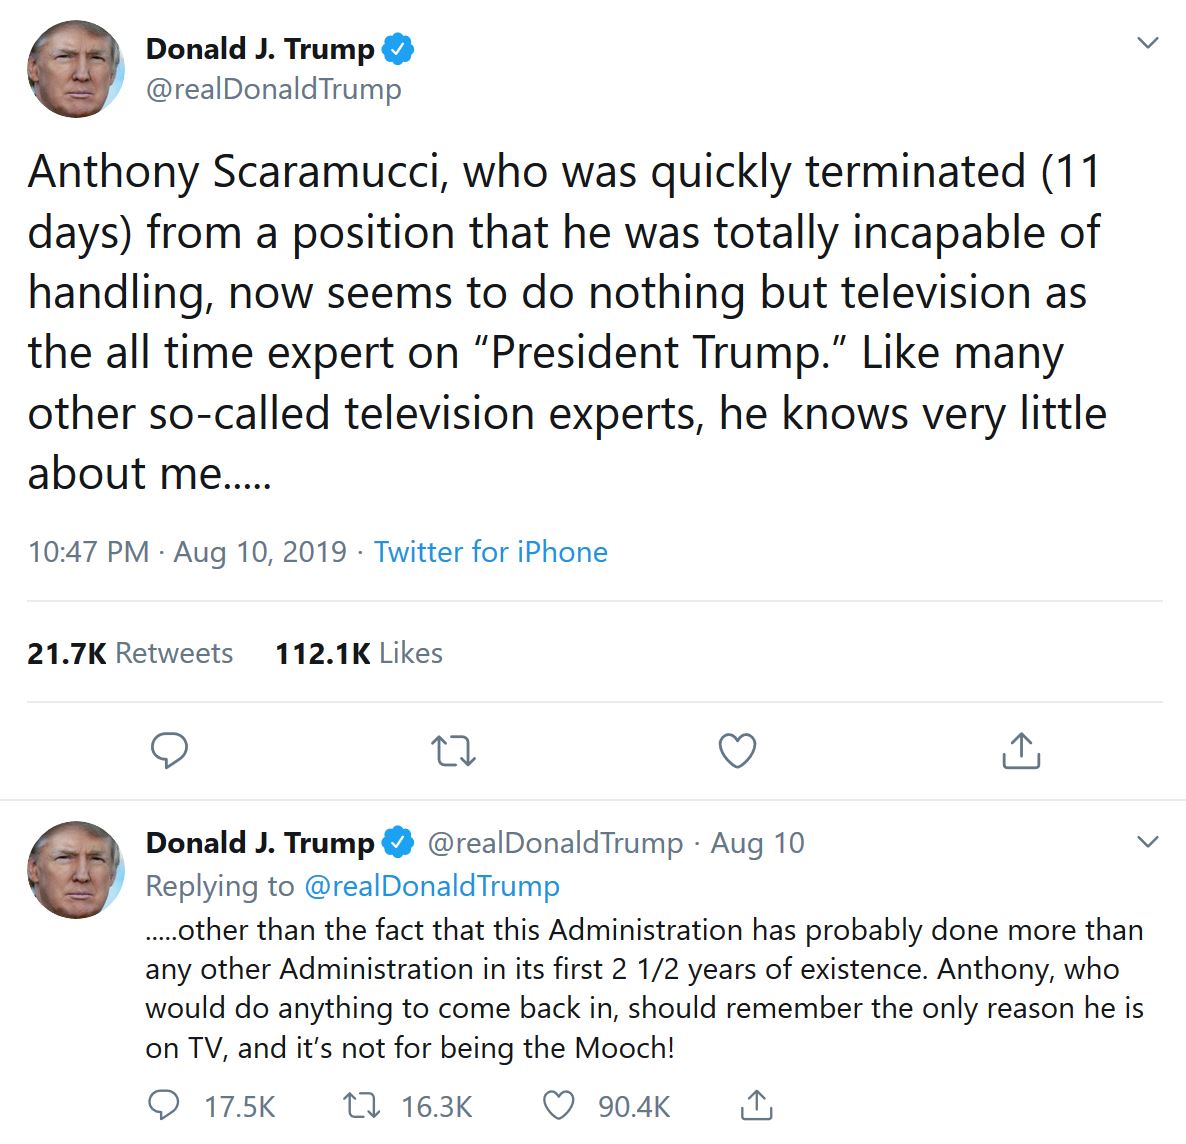Open the @realDonaldTrump handle under the top name
The image size is (1186, 1144).
[273, 89]
